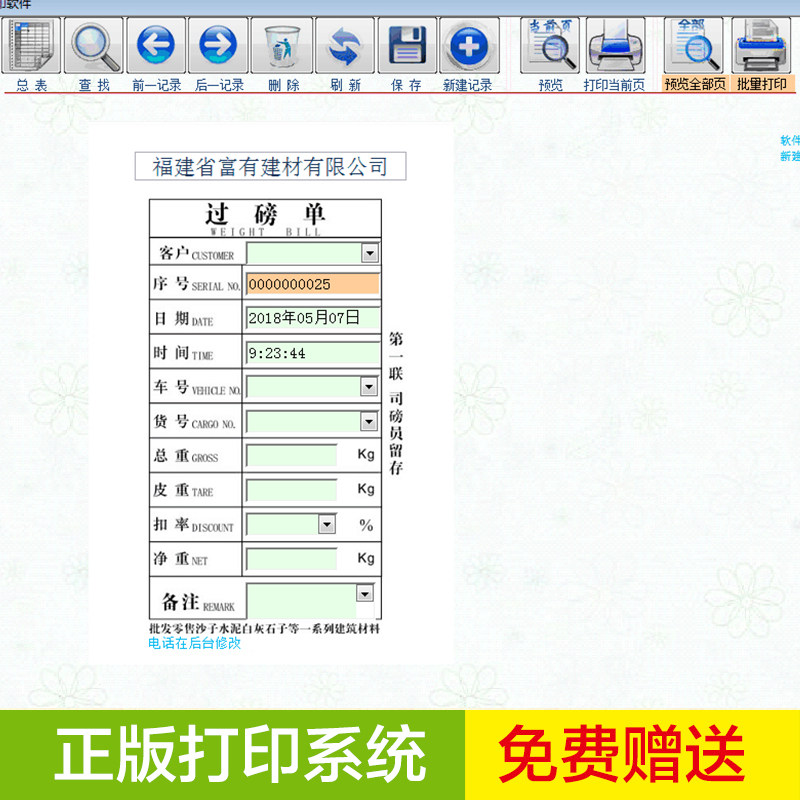Viewport: 800px width, 800px height.
Task: Click the 保存 floppy disk icon
Action: 407,45
